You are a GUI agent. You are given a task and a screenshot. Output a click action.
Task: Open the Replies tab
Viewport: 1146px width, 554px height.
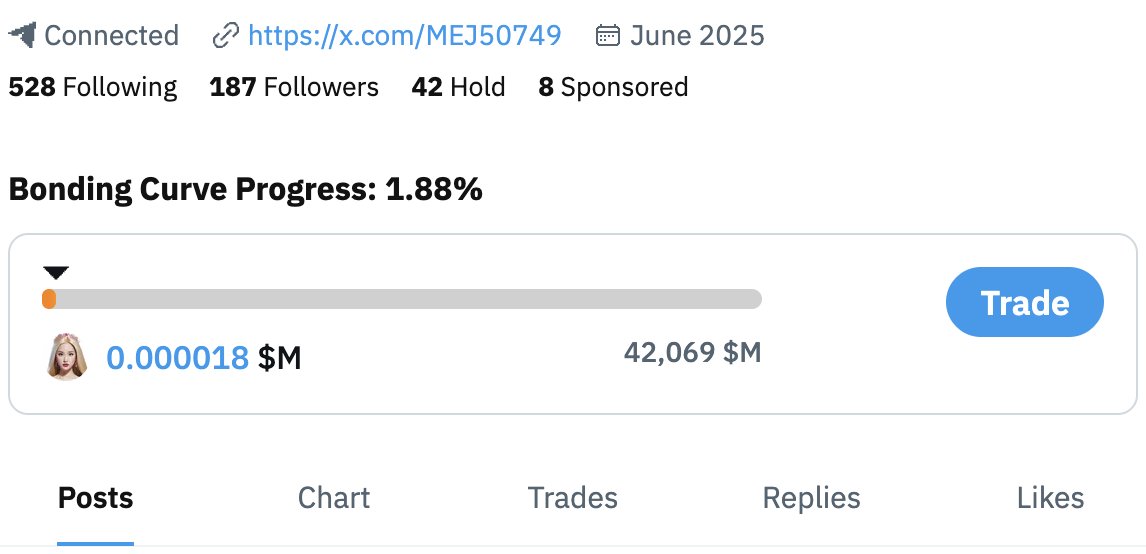pyautogui.click(x=811, y=498)
